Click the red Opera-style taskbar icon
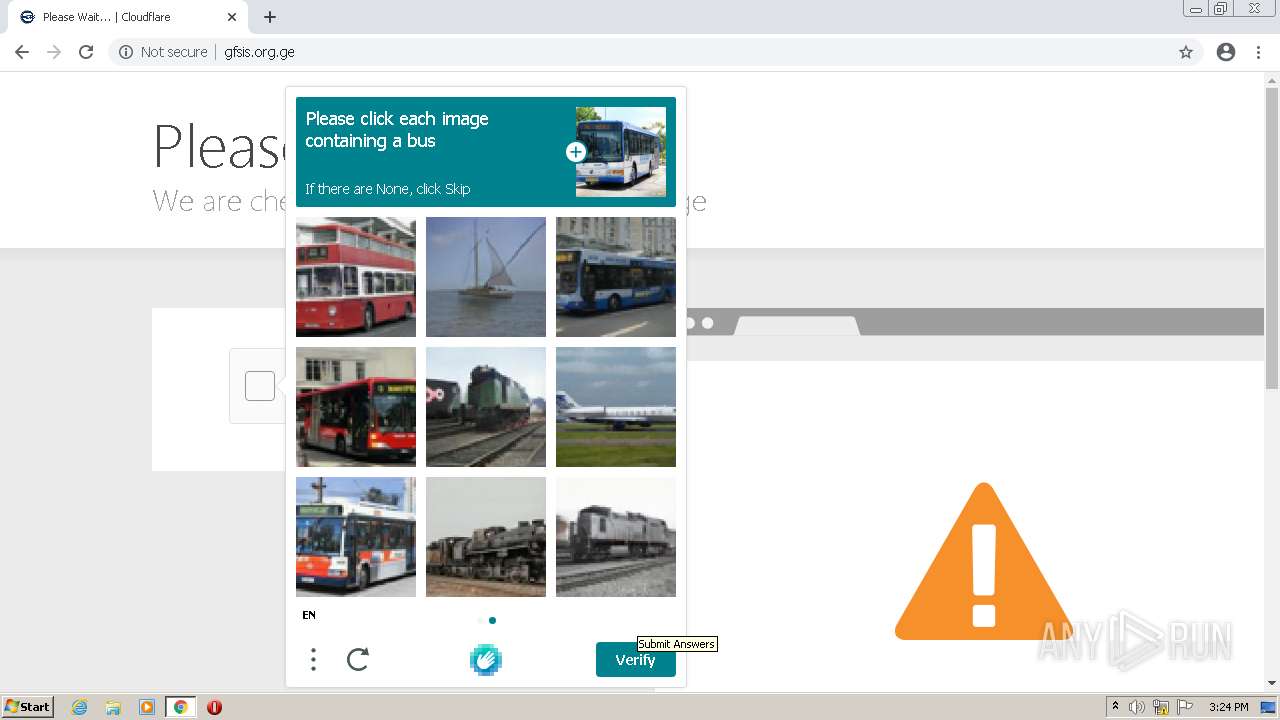 [214, 707]
